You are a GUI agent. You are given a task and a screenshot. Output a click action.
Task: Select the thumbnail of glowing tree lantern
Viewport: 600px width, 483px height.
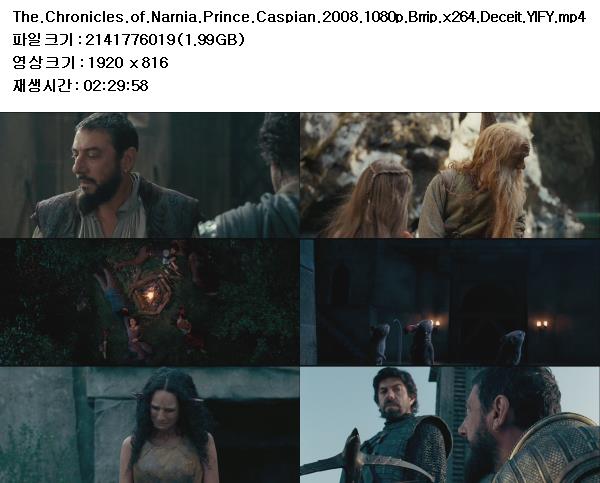pos(150,302)
